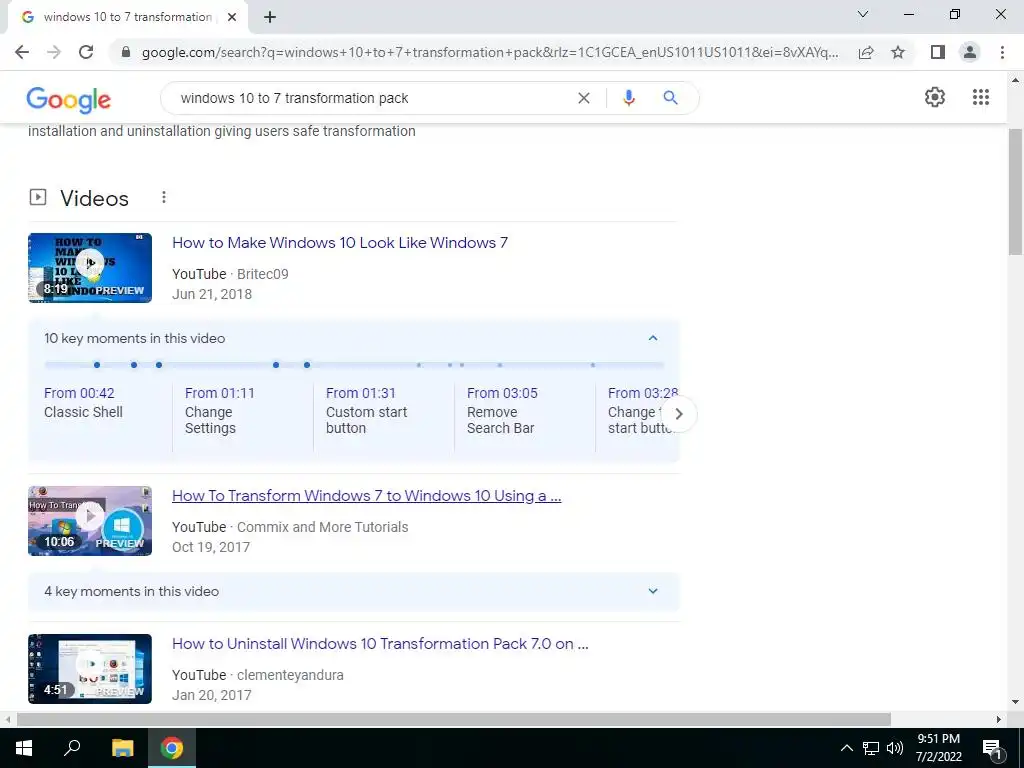Show hidden system tray icons
Image resolution: width=1024 pixels, height=768 pixels.
(x=846, y=748)
